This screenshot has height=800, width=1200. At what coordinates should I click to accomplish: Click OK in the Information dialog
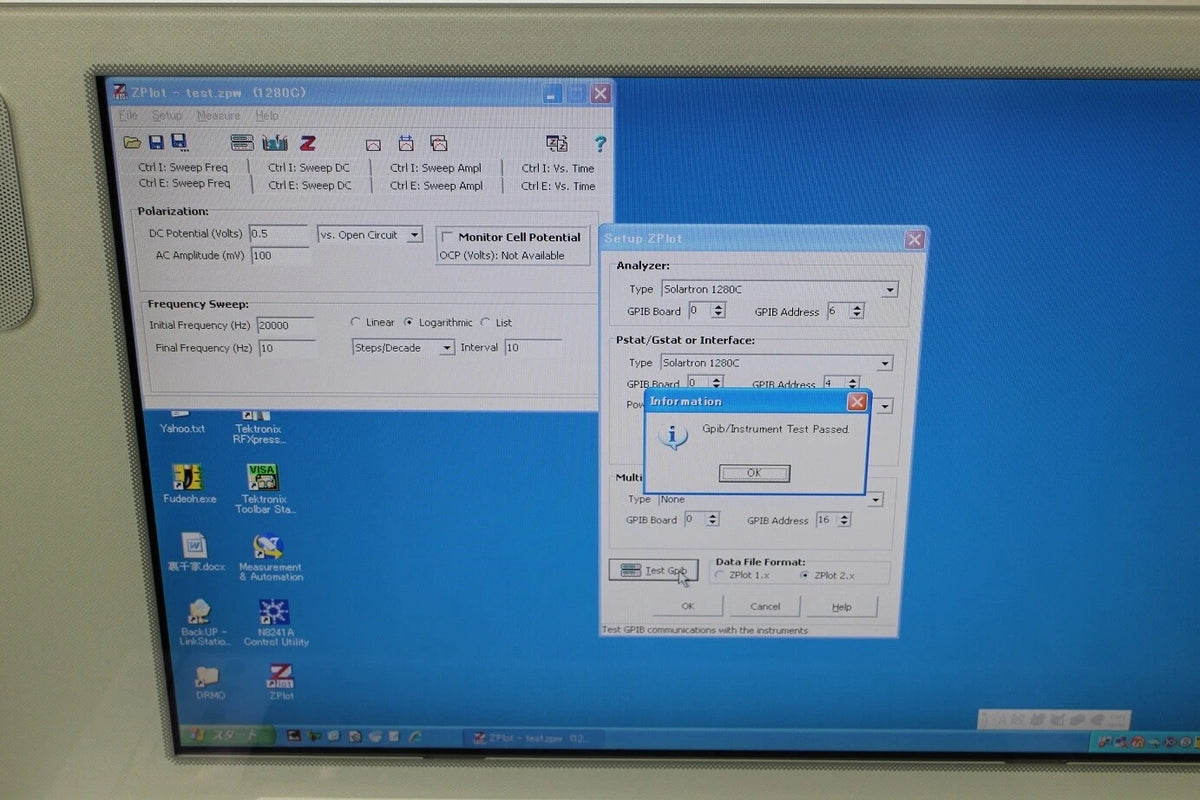(x=754, y=473)
